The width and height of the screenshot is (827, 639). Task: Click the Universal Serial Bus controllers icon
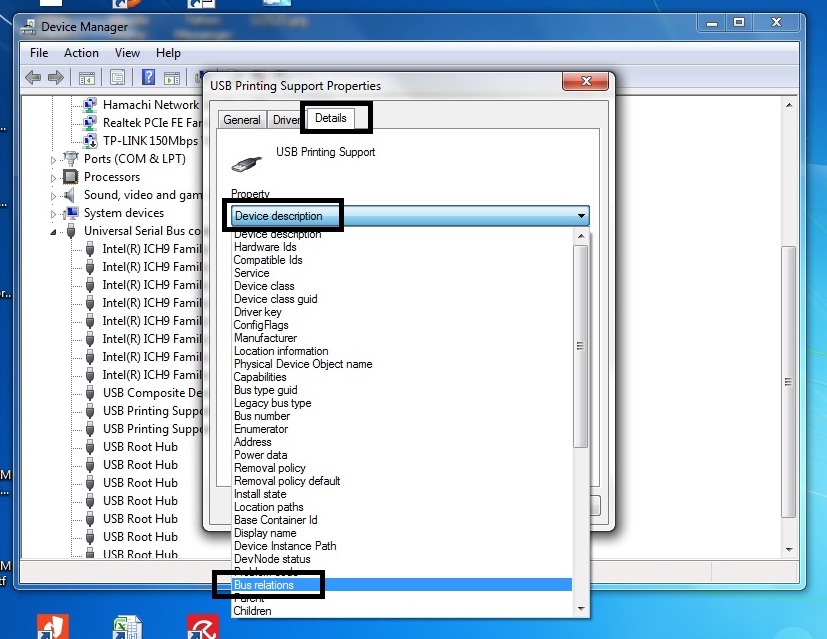71,231
